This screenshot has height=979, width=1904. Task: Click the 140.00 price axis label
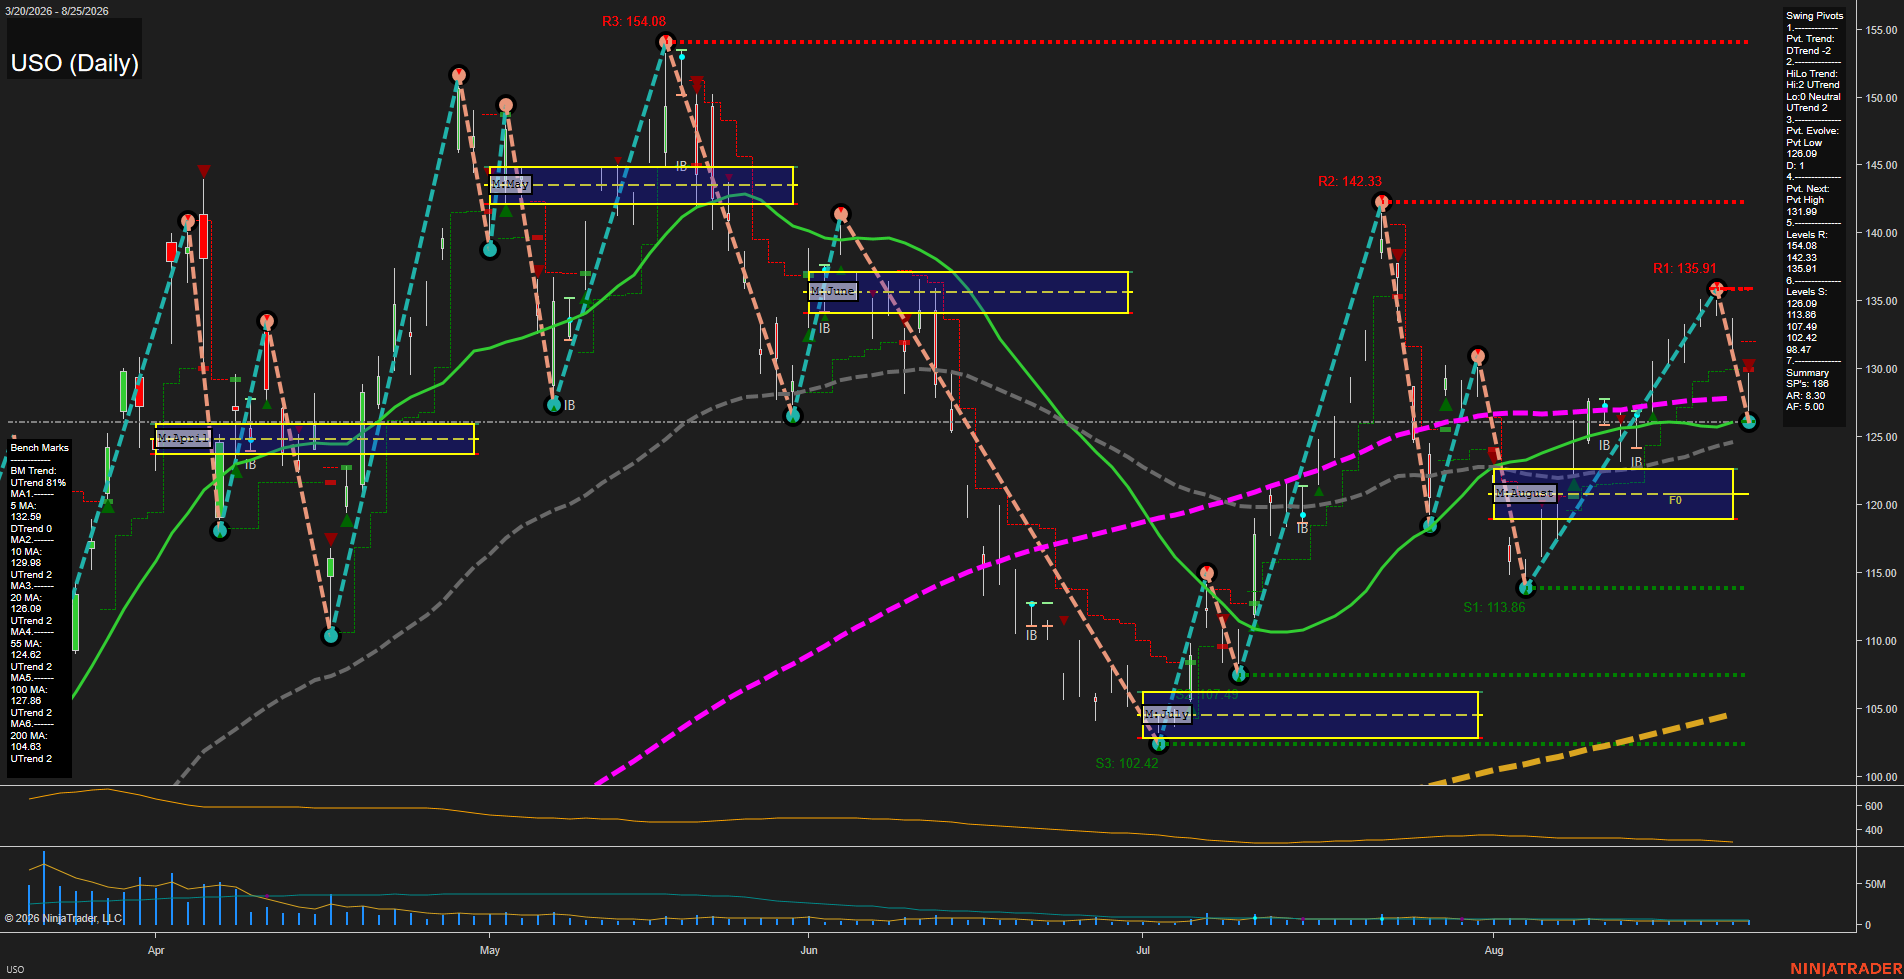(1881, 233)
